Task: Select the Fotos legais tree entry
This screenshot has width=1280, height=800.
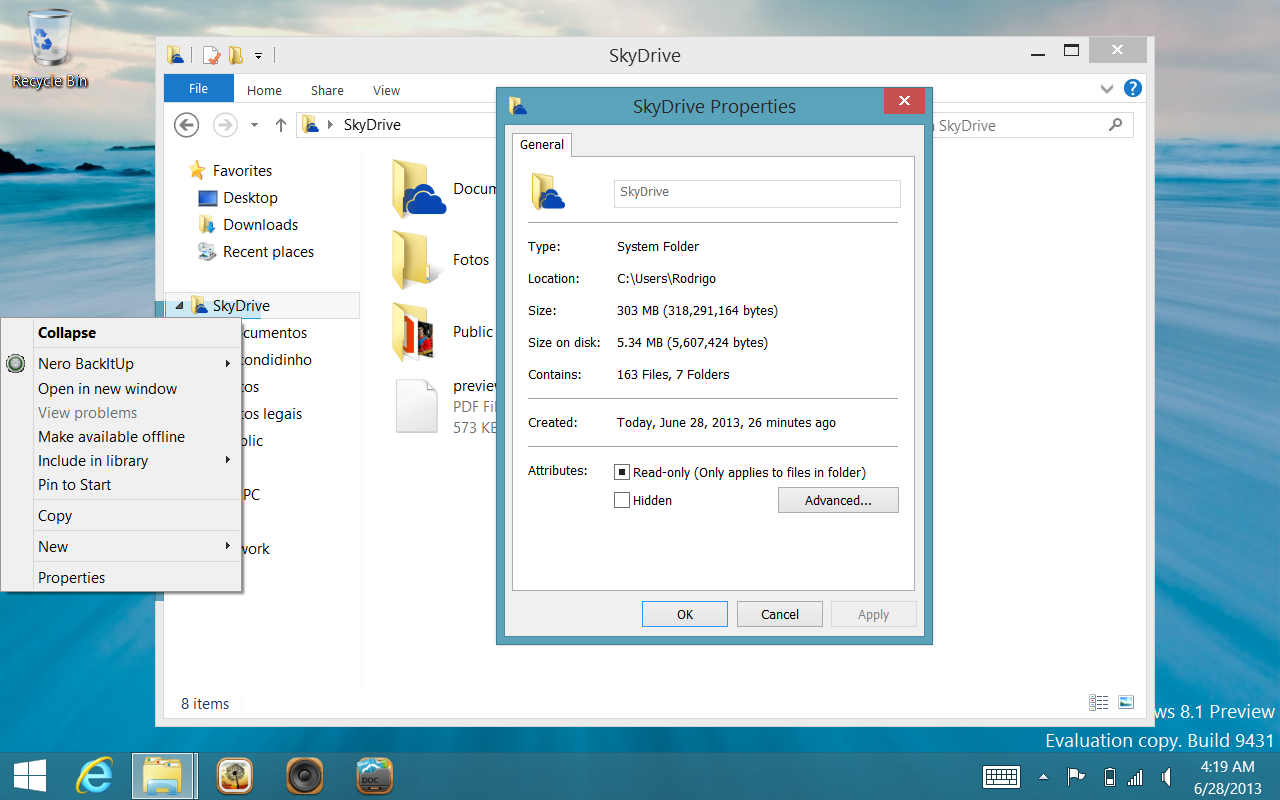Action: (x=273, y=414)
